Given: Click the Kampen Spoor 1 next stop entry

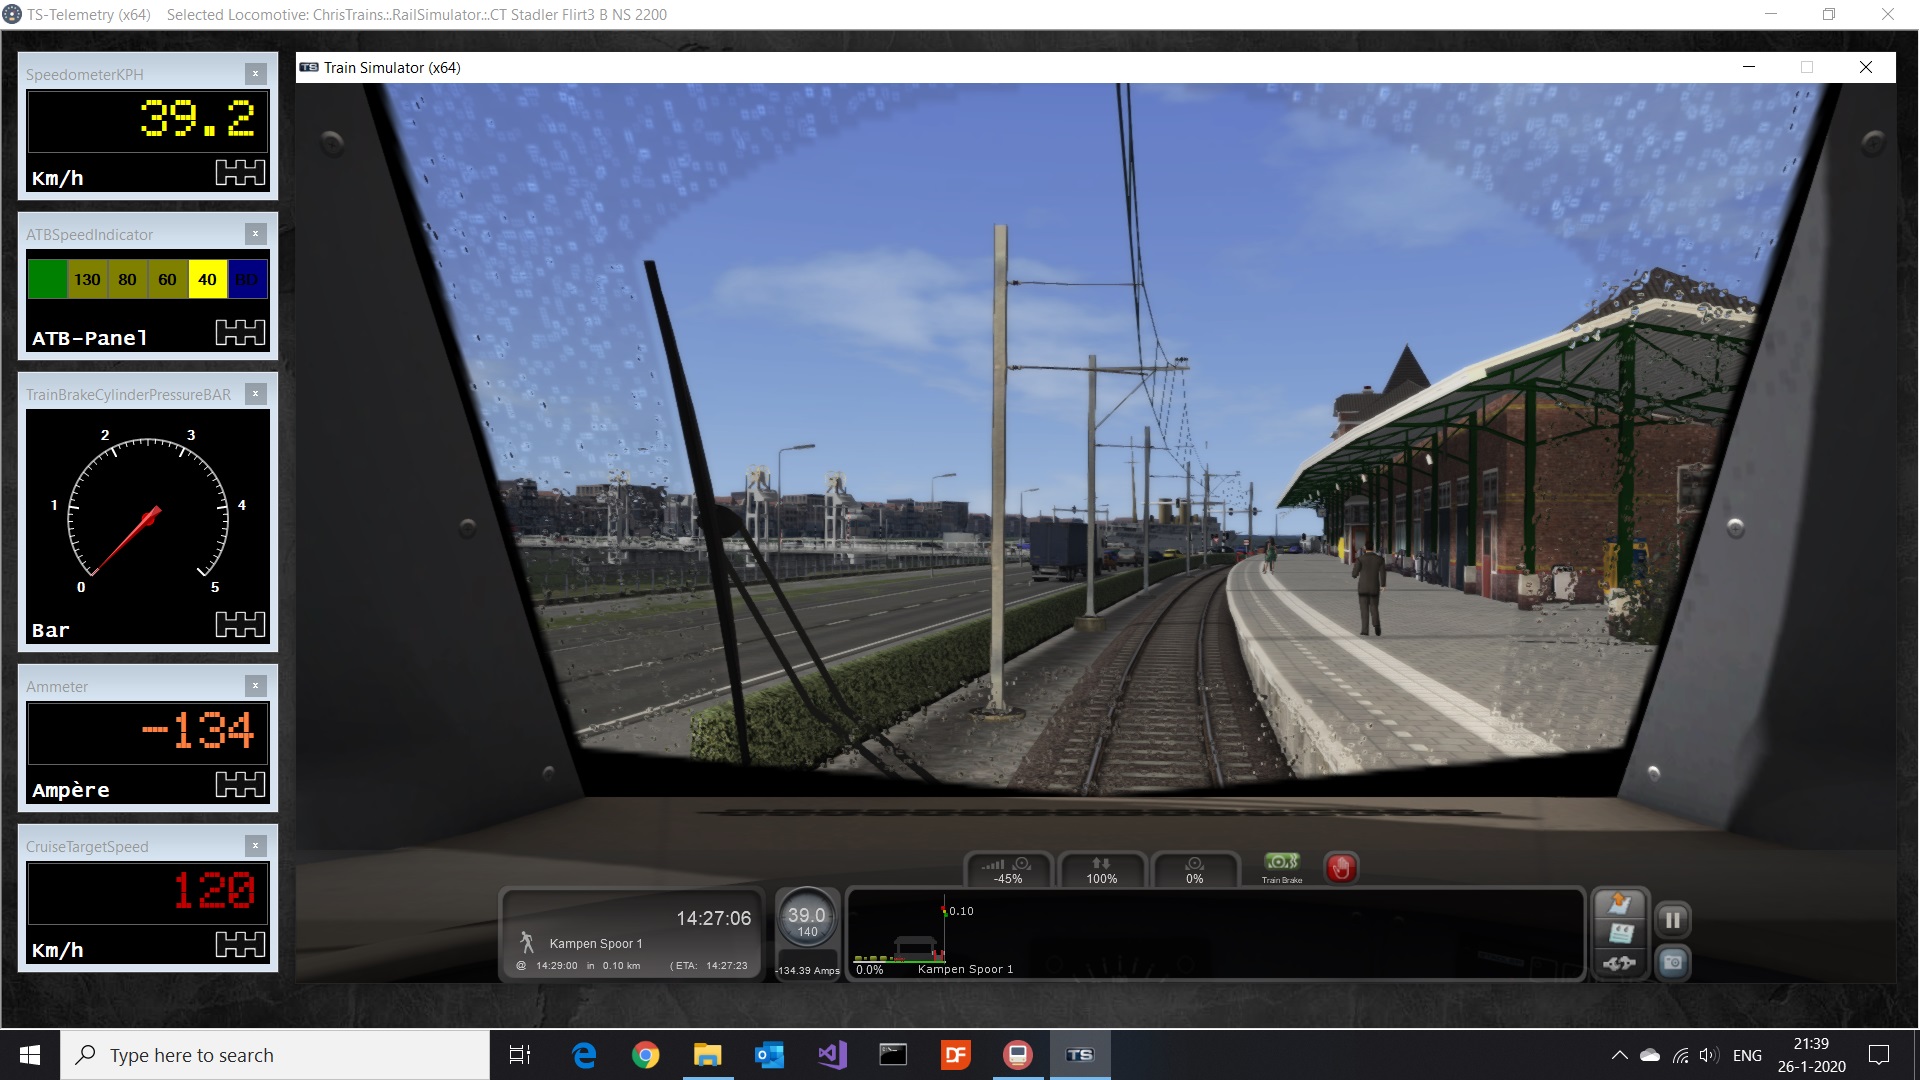Looking at the screenshot, I should [x=596, y=944].
